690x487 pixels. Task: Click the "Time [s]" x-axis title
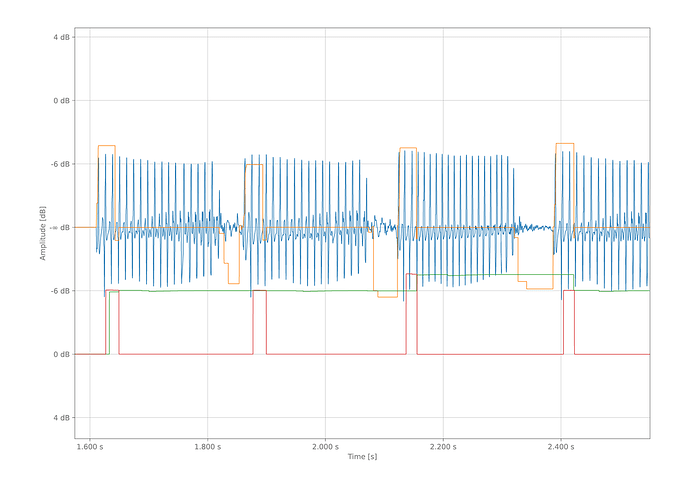click(x=362, y=456)
